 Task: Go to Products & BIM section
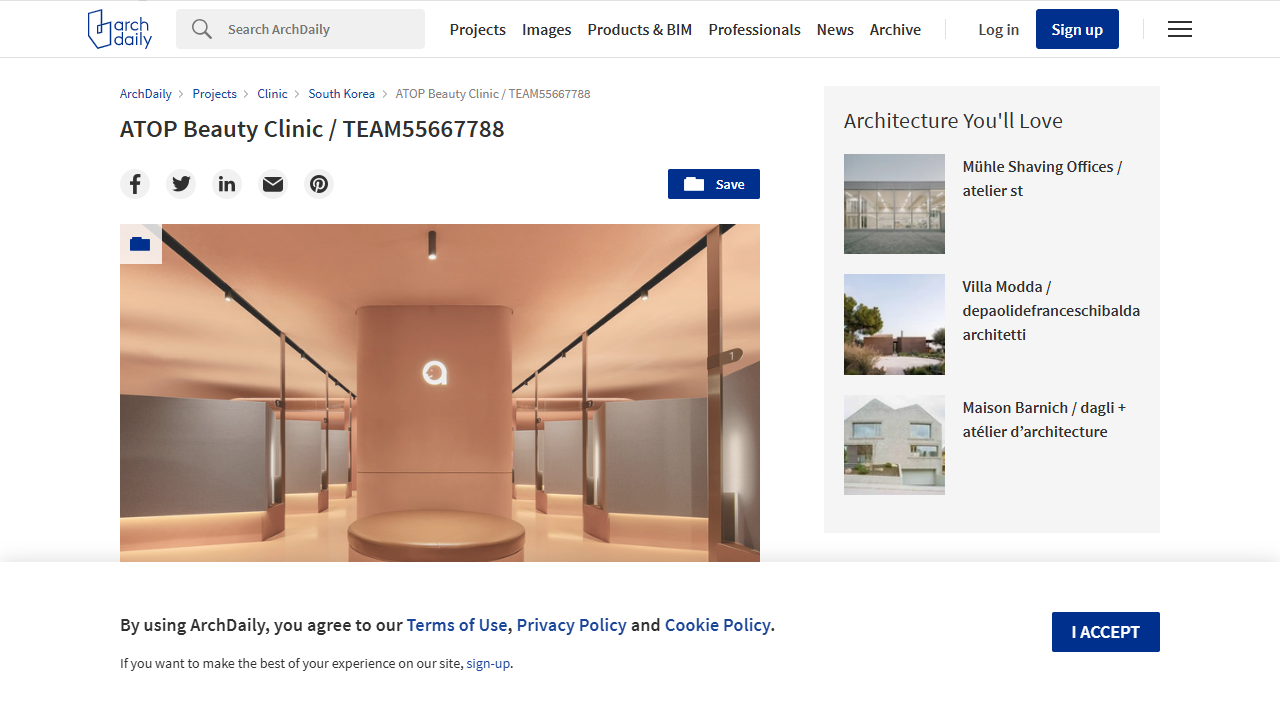[x=639, y=29]
